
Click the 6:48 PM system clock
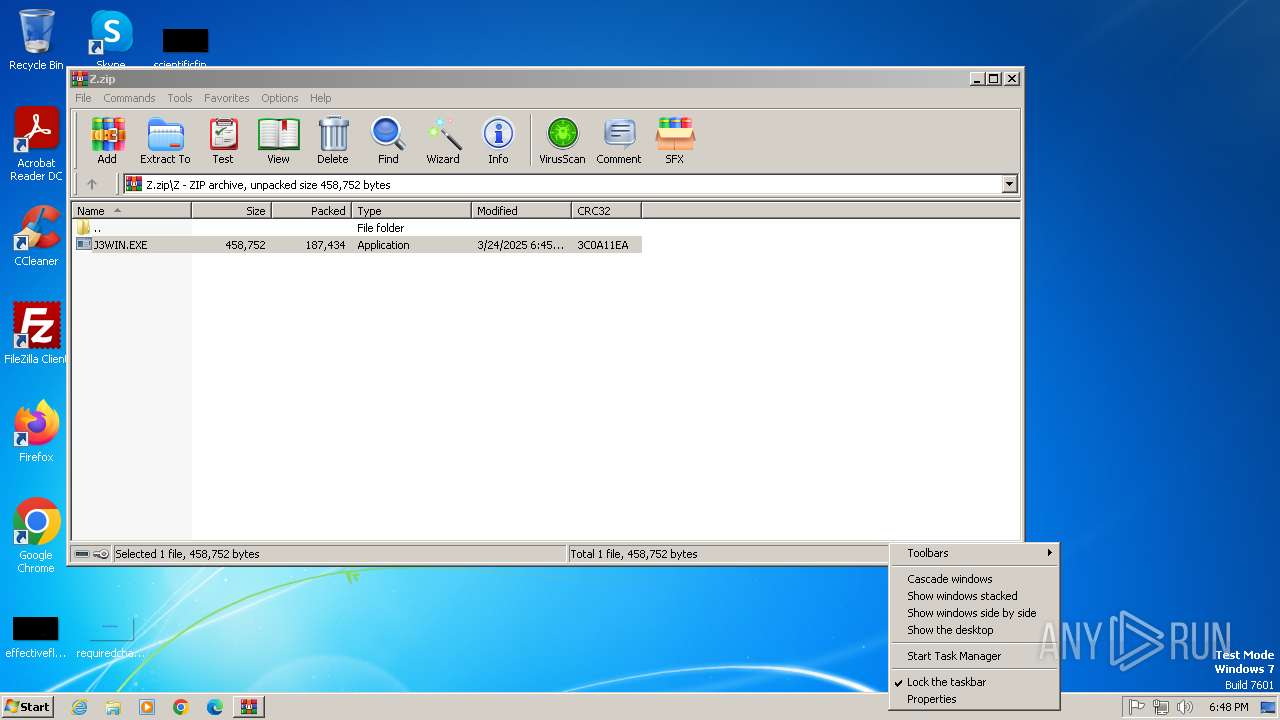1228,707
